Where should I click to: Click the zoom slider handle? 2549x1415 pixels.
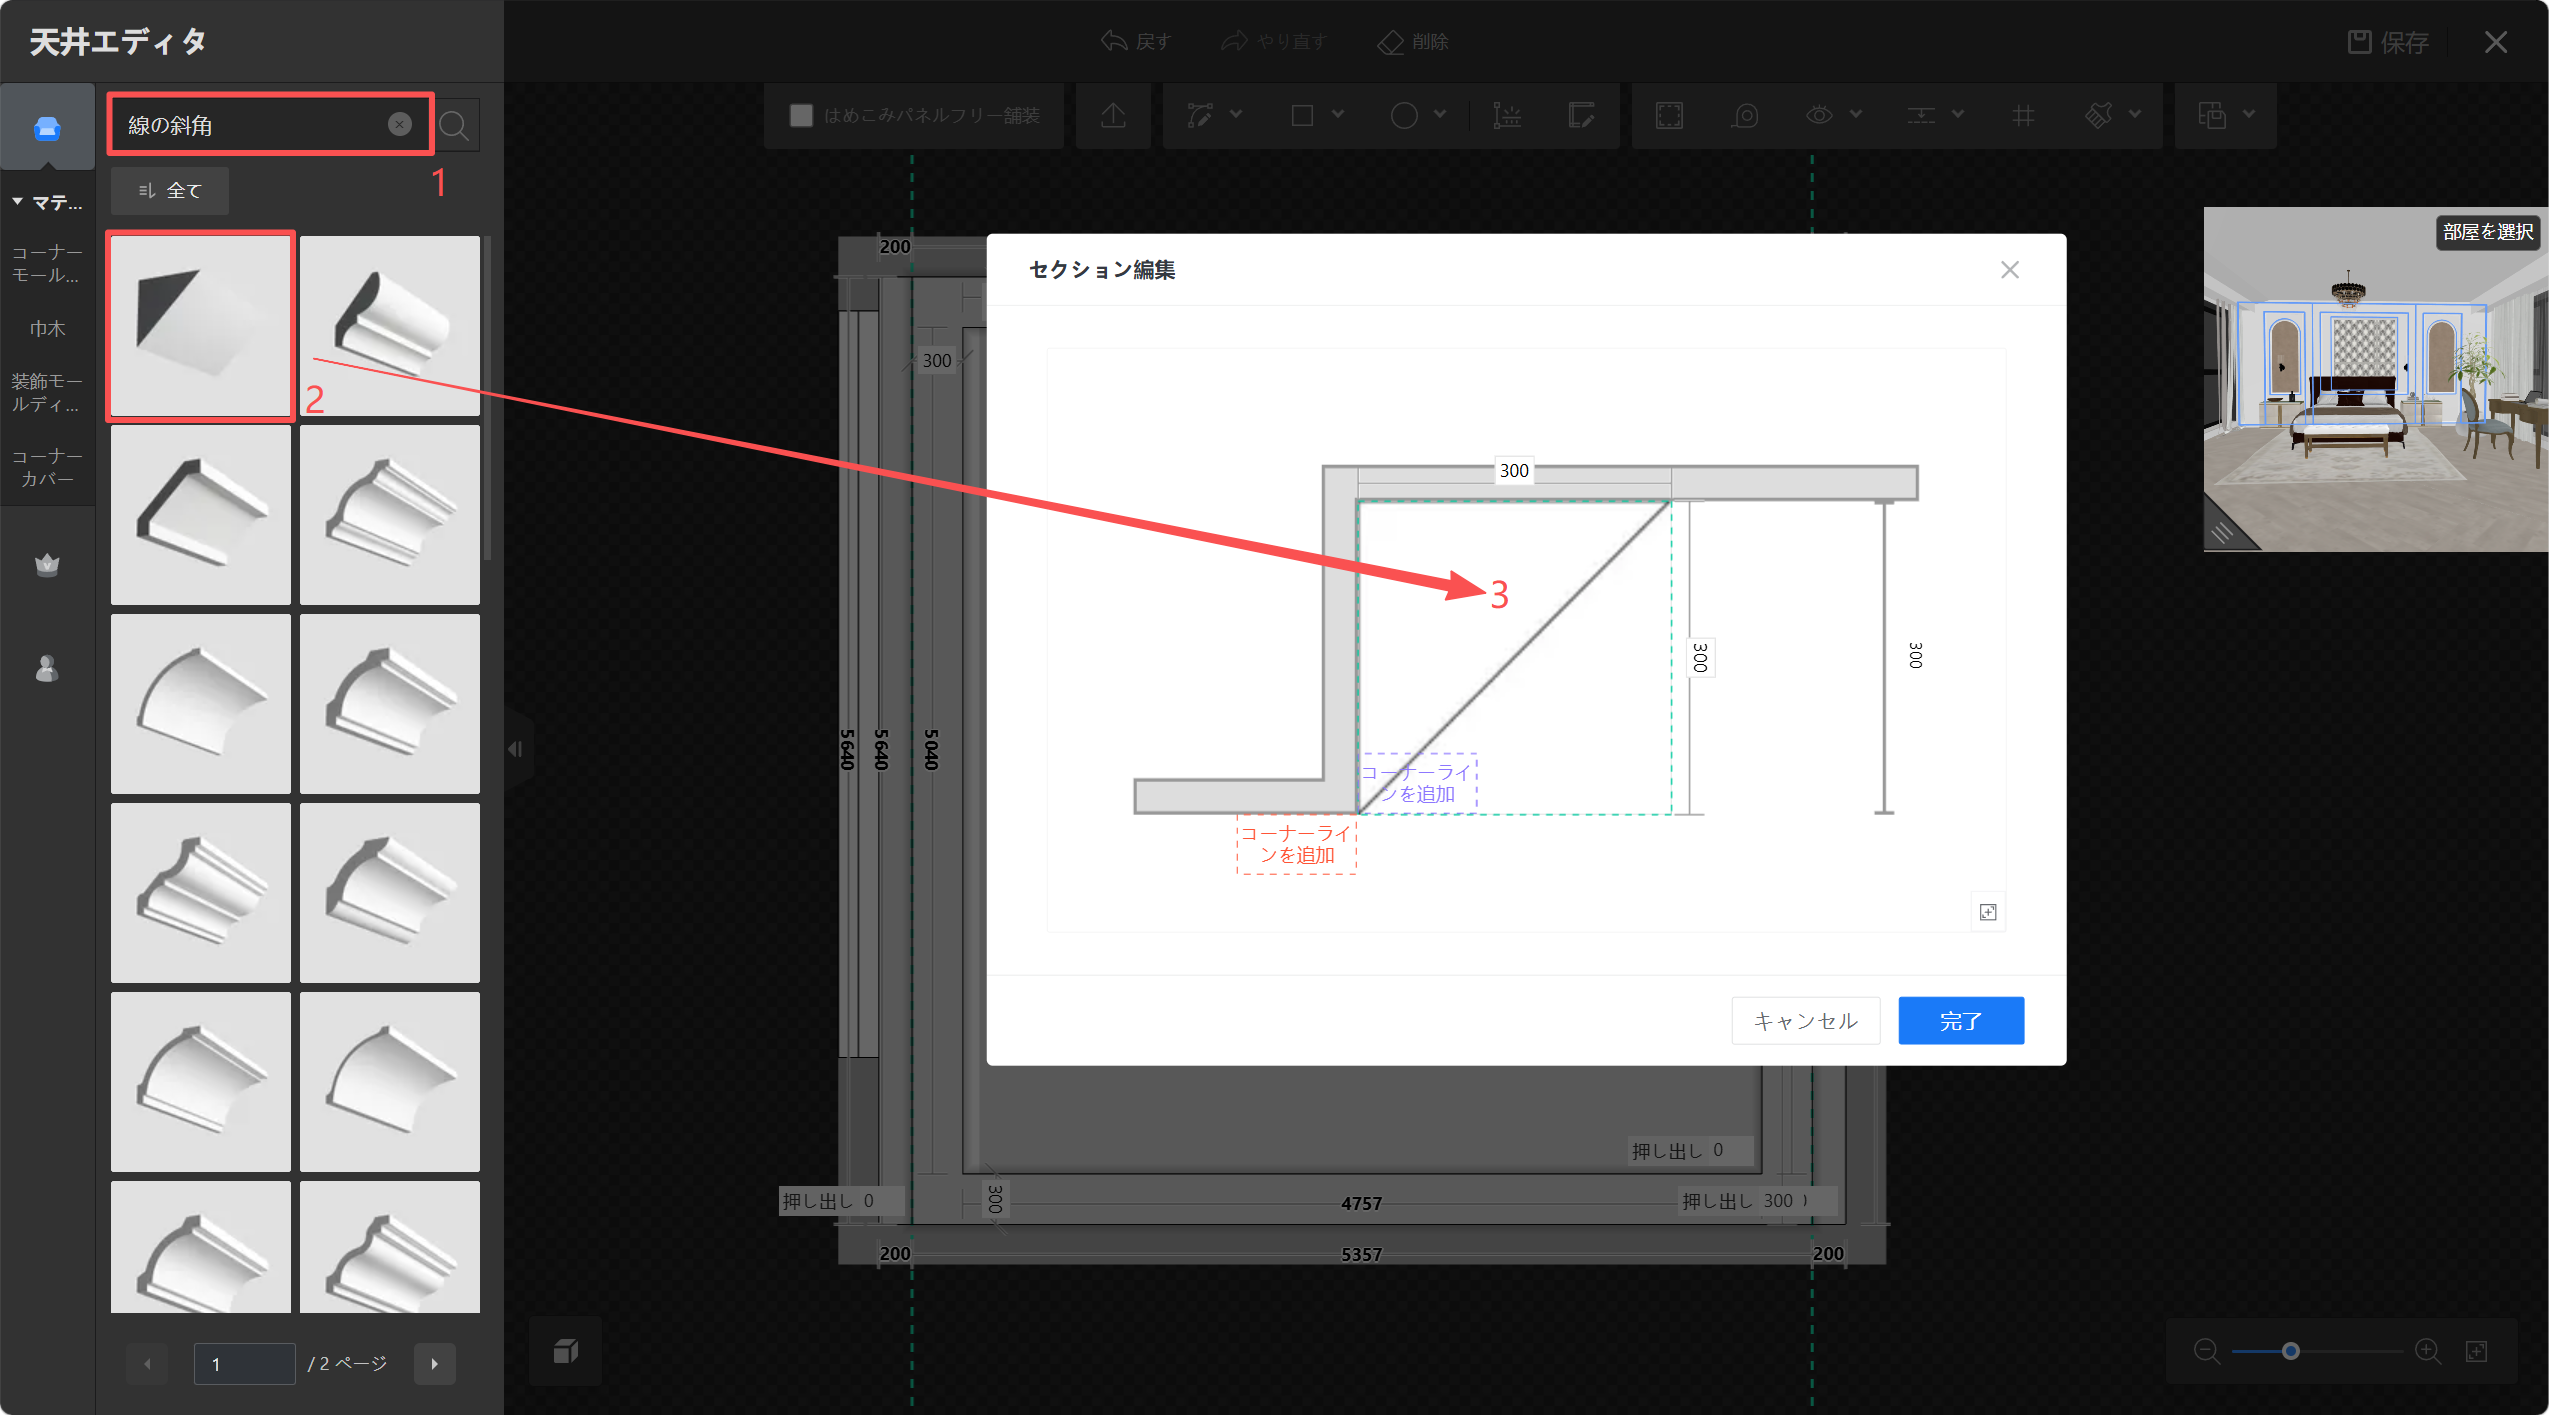tap(2291, 1351)
